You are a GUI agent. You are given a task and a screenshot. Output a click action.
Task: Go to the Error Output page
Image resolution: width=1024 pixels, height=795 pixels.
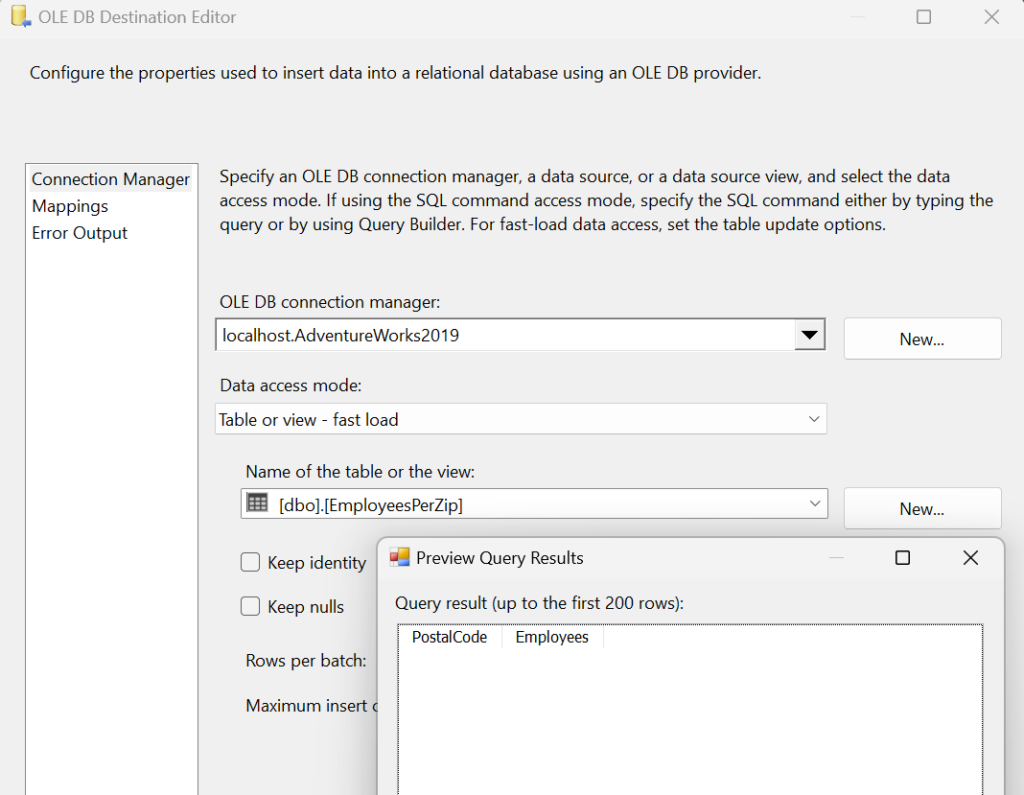coord(80,233)
